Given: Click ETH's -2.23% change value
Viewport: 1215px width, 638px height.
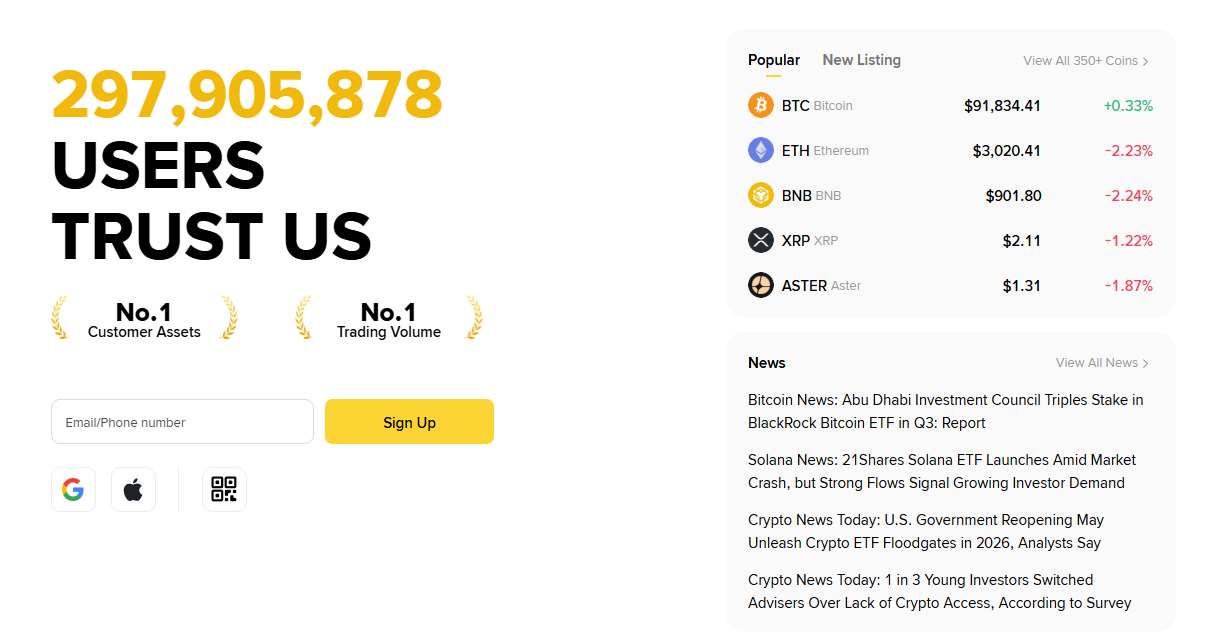Looking at the screenshot, I should tap(1128, 150).
